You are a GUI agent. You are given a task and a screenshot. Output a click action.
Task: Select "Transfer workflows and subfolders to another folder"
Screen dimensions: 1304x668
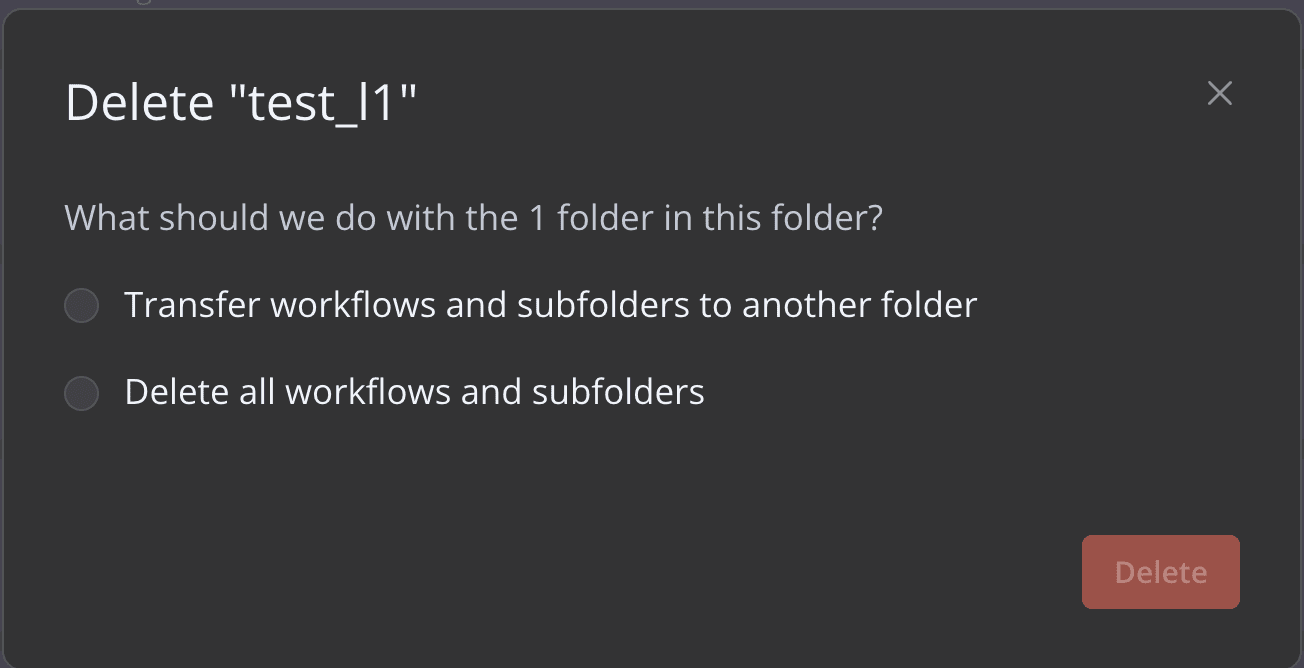[x=81, y=305]
